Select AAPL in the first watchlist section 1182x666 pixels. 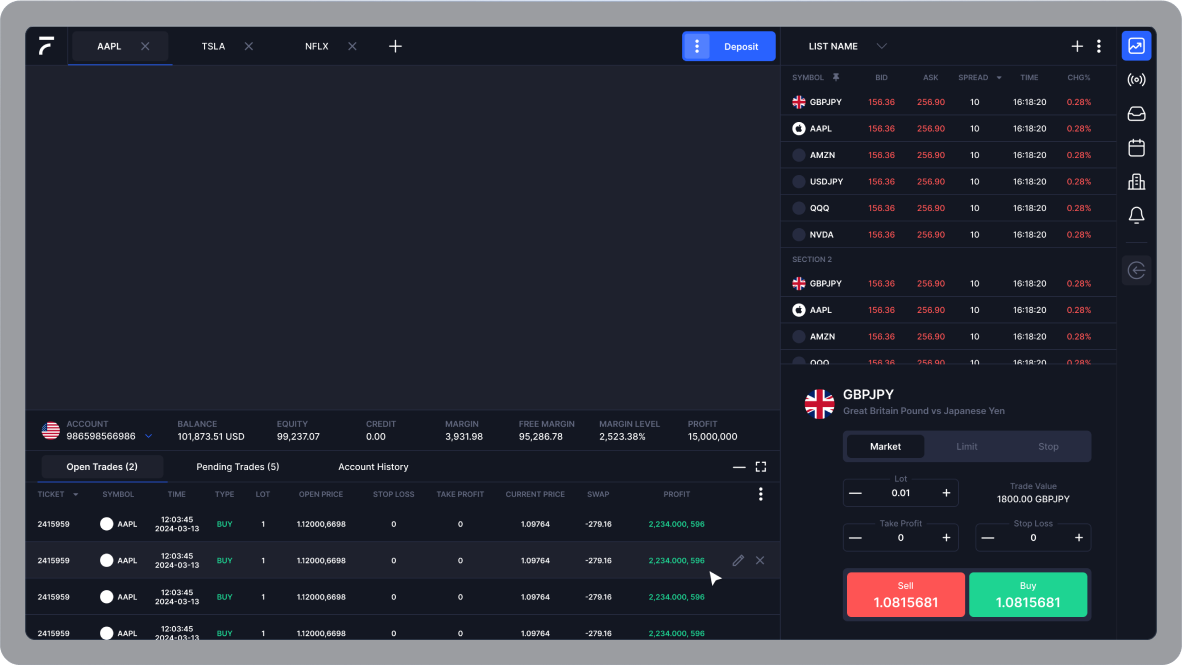[948, 128]
